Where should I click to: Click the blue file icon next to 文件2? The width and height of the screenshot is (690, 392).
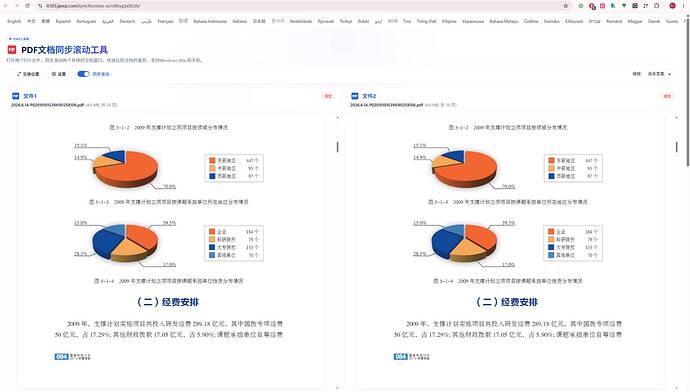(355, 96)
